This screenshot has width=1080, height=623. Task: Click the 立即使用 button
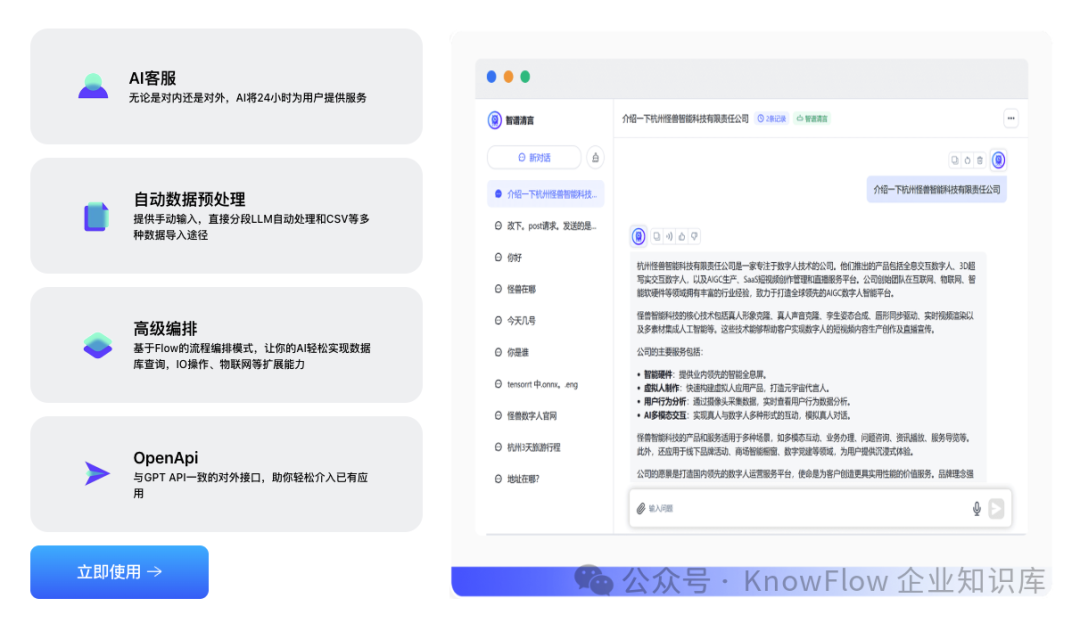[119, 572]
